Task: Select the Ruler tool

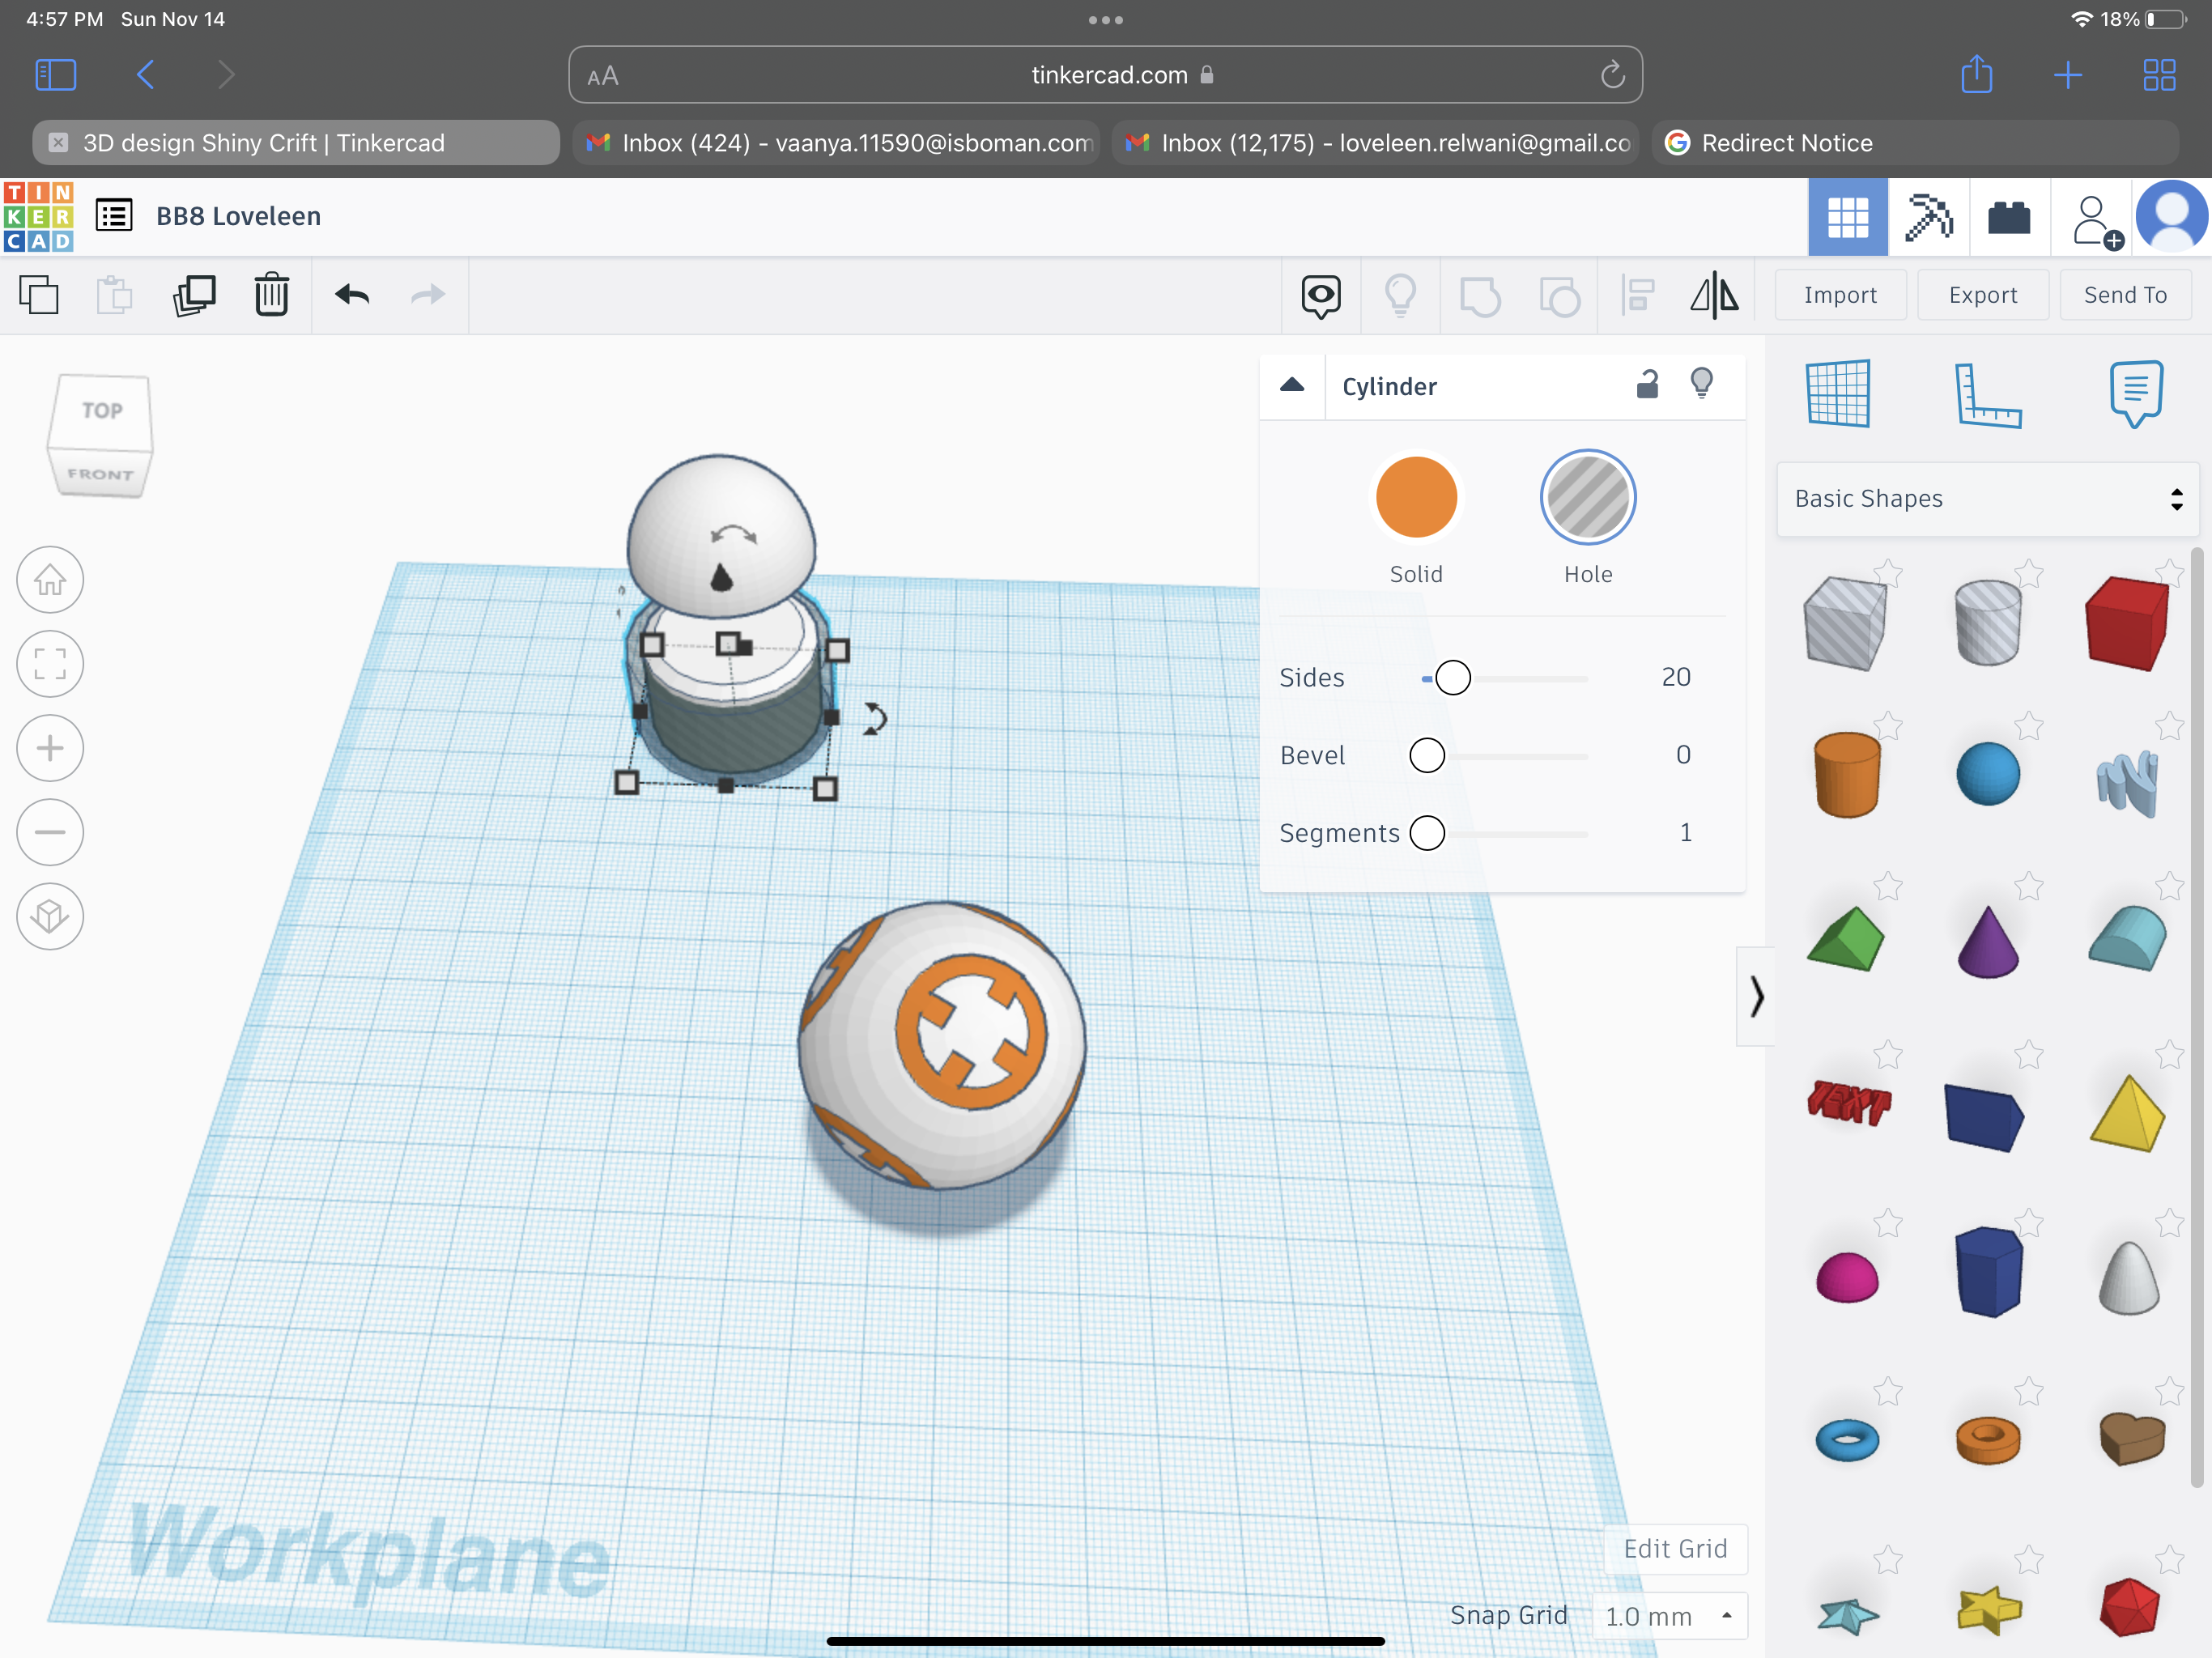Action: (1987, 395)
